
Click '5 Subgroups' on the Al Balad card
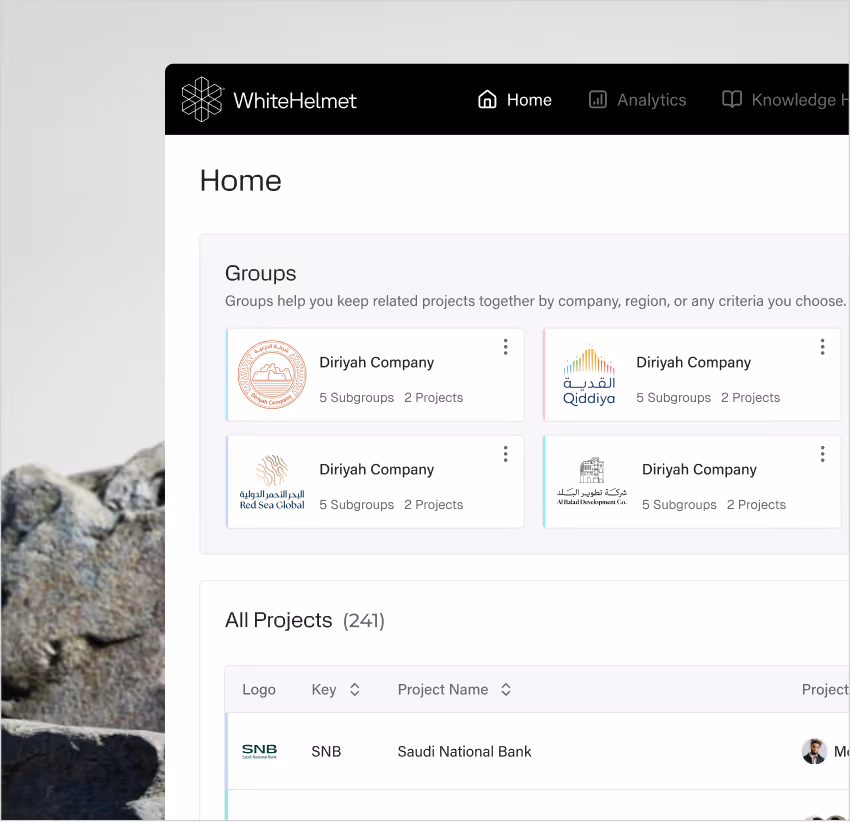679,505
